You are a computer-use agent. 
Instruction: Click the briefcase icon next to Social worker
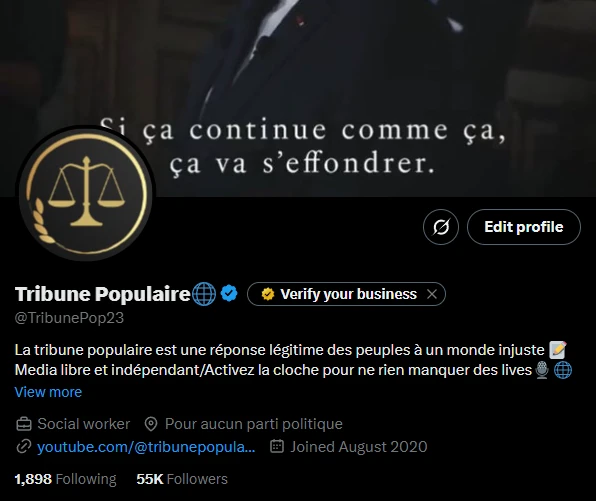(24, 424)
